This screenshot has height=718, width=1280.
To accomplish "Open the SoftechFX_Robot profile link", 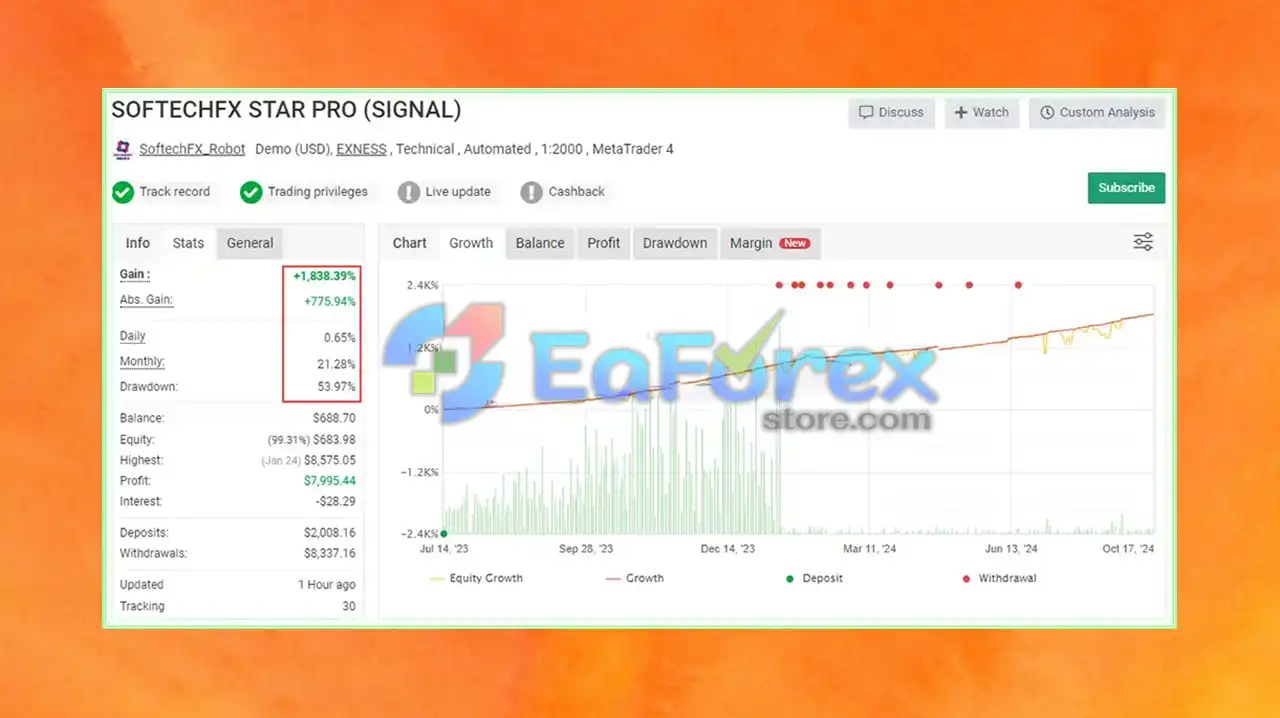I will (192, 149).
